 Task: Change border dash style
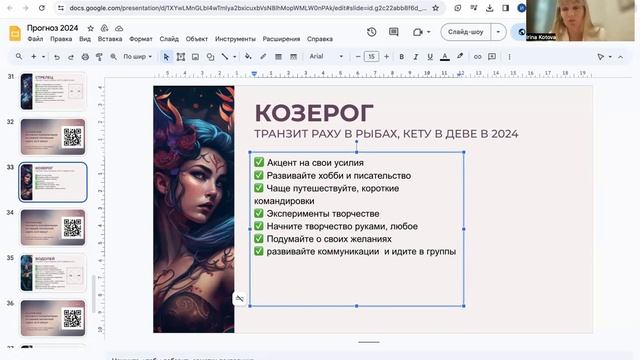click(x=293, y=57)
